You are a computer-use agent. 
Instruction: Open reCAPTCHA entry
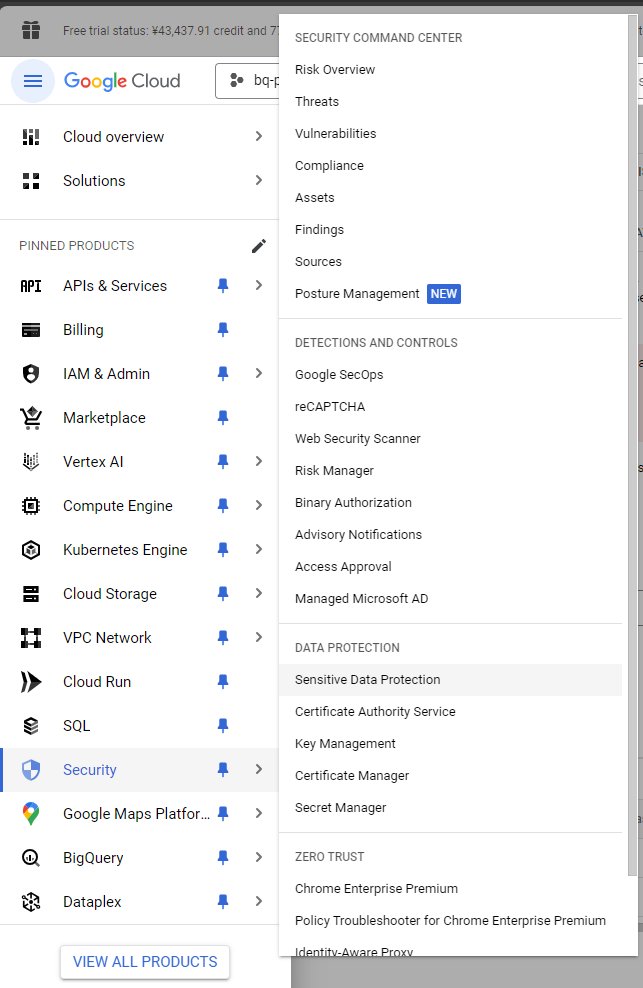tap(330, 407)
